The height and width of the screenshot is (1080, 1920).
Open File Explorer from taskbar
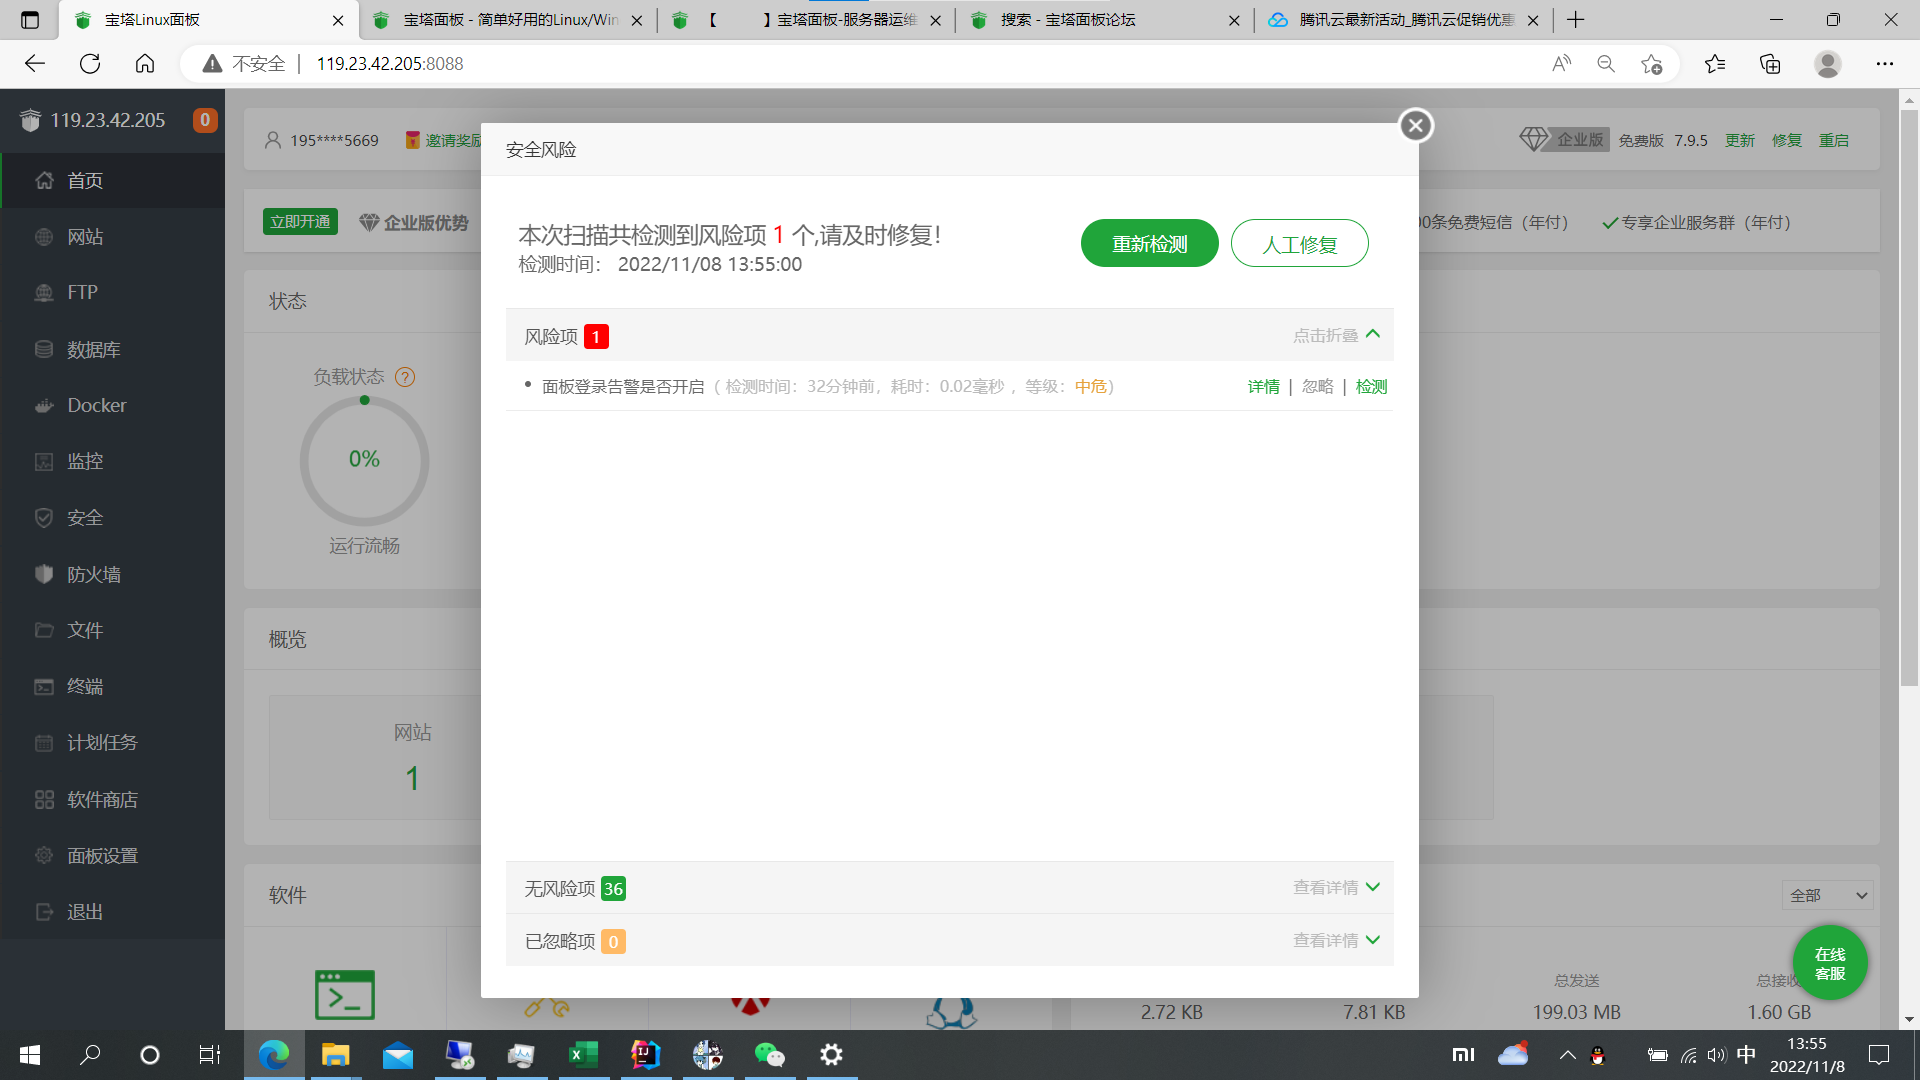[x=335, y=1055]
